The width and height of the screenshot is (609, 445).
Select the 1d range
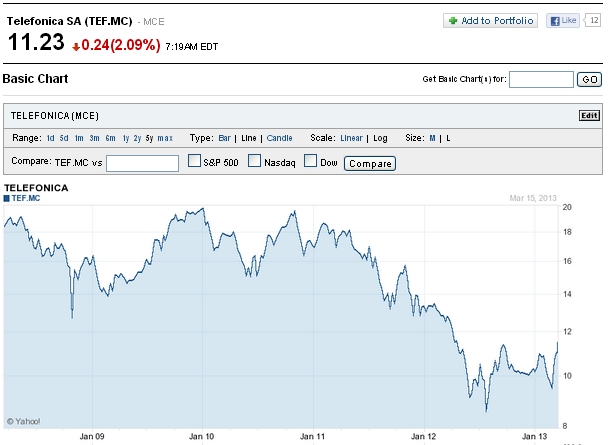[x=50, y=138]
